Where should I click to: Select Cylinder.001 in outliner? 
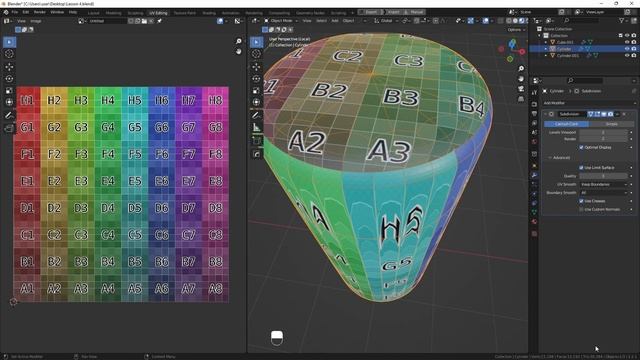(568, 56)
